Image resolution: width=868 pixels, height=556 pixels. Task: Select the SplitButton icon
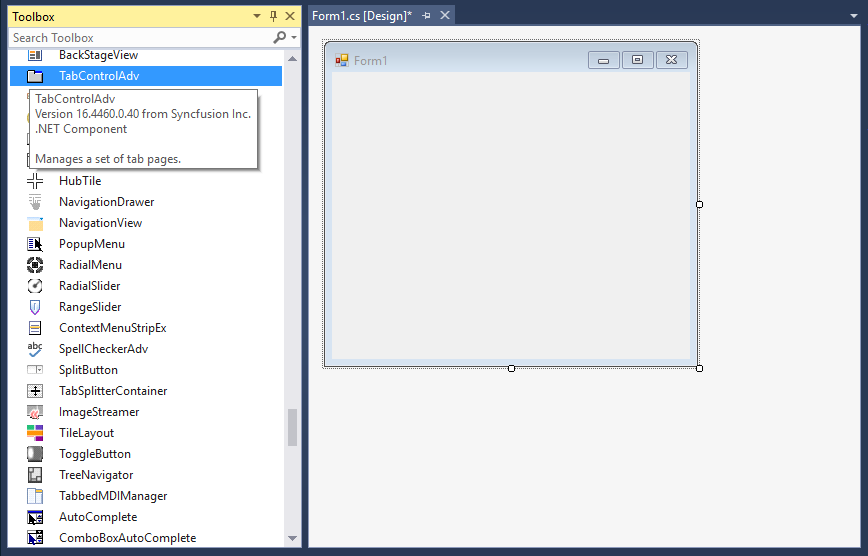pos(35,370)
